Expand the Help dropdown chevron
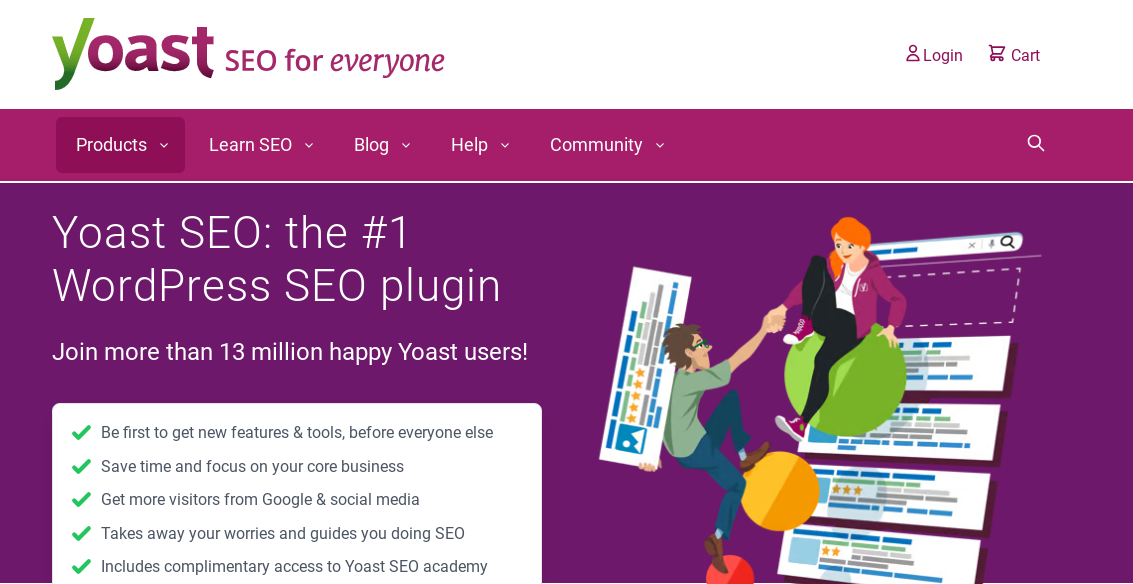1133x584 pixels. point(505,145)
